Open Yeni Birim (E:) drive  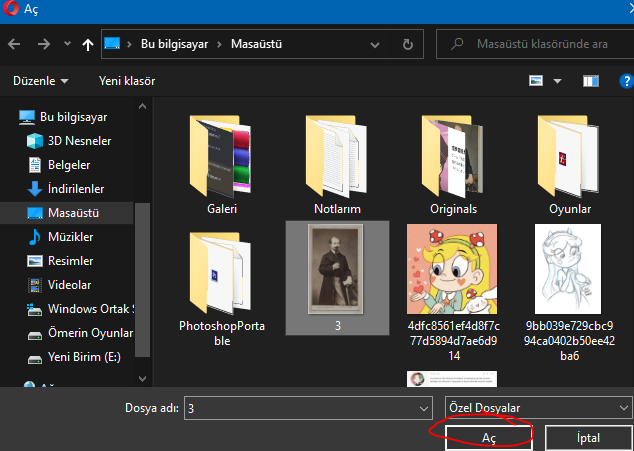(x=74, y=357)
